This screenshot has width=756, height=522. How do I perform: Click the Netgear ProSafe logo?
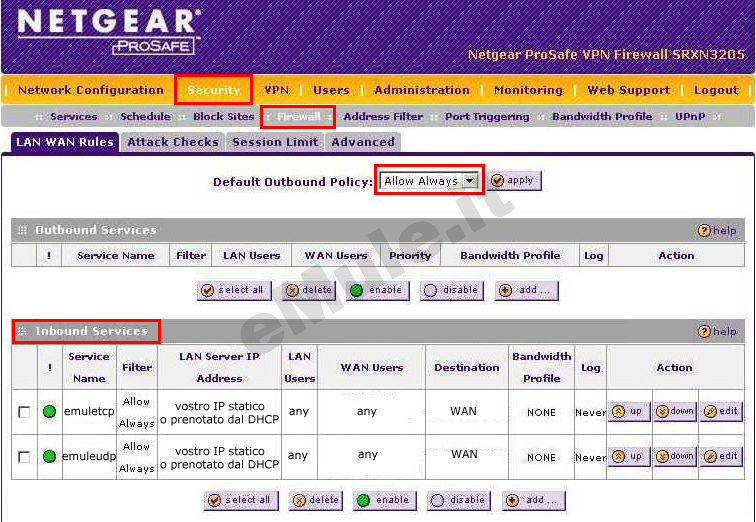109,31
